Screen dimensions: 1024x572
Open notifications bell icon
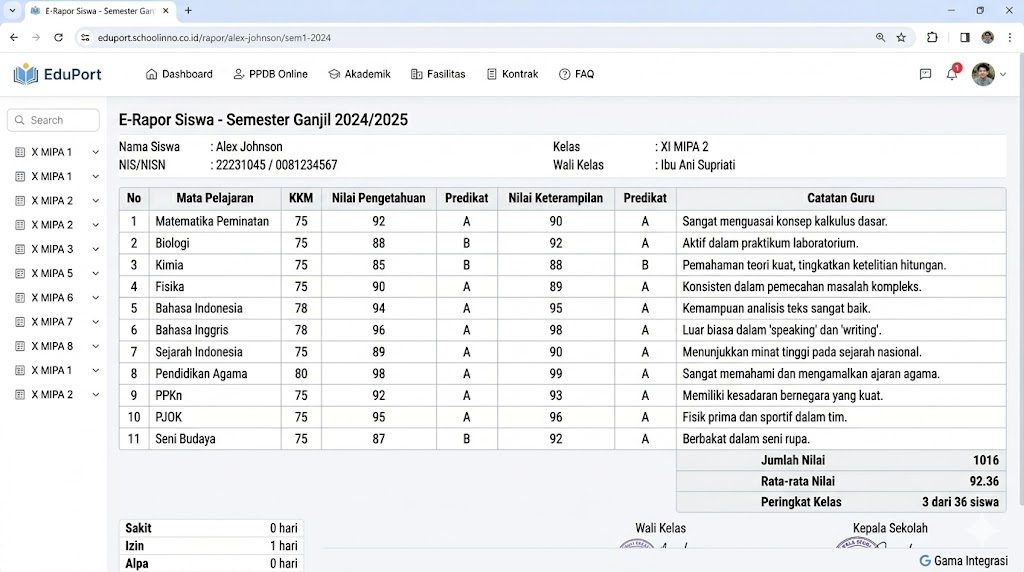click(952, 74)
